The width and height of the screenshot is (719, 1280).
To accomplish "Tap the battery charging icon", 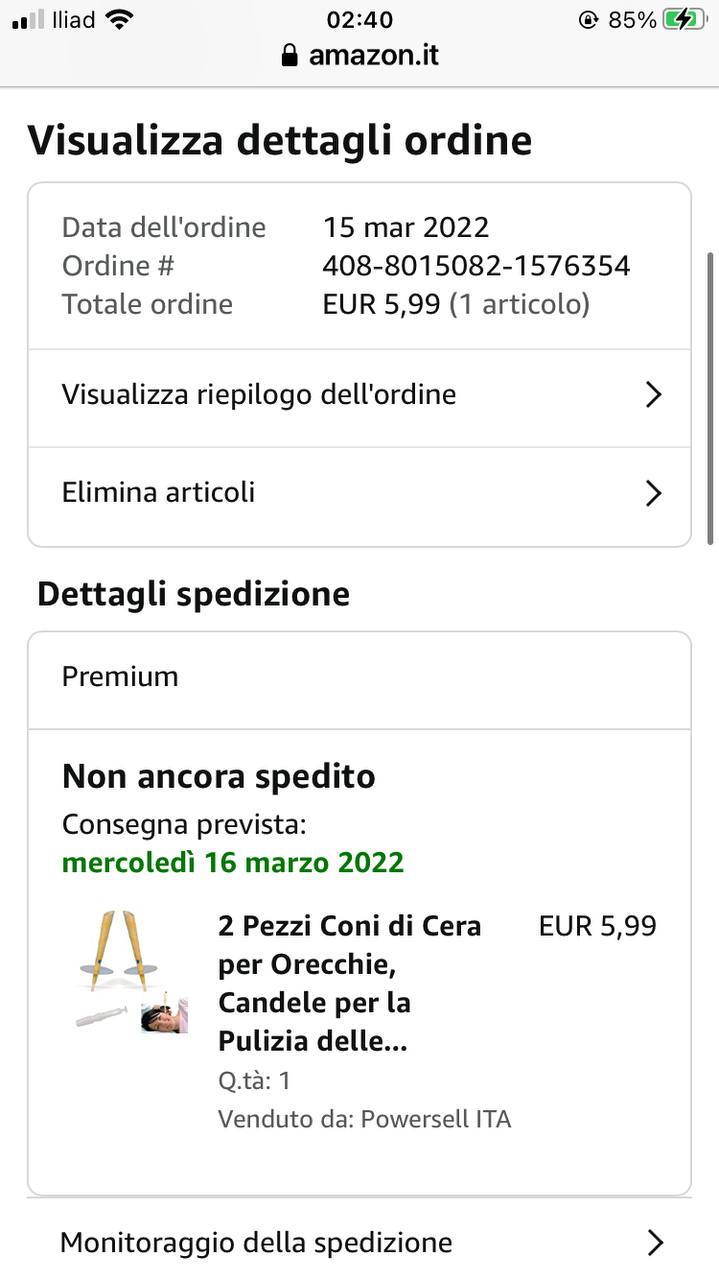I will click(x=684, y=20).
